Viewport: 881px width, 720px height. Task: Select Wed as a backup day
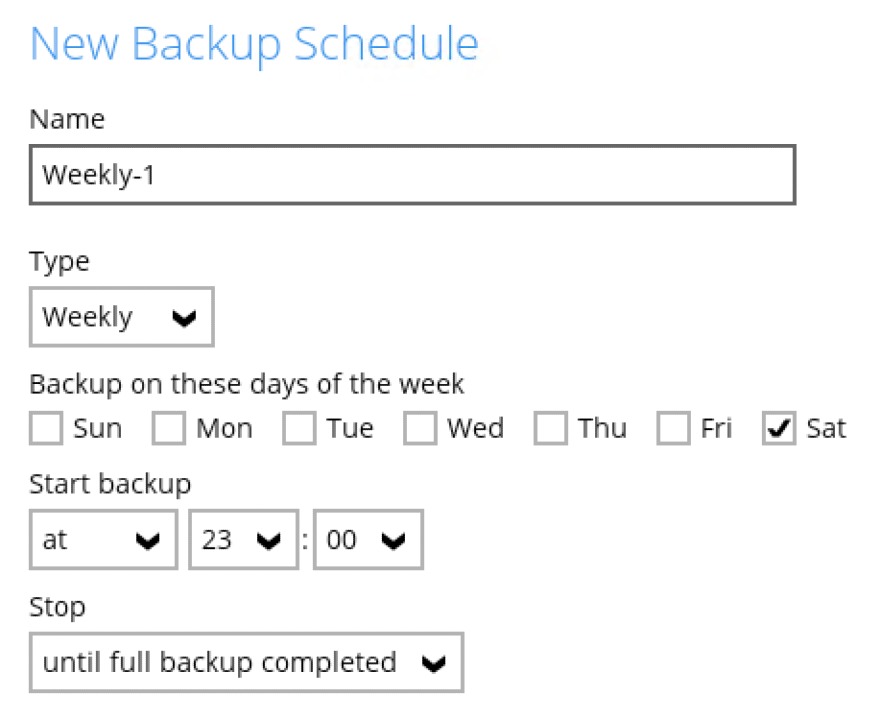(420, 429)
